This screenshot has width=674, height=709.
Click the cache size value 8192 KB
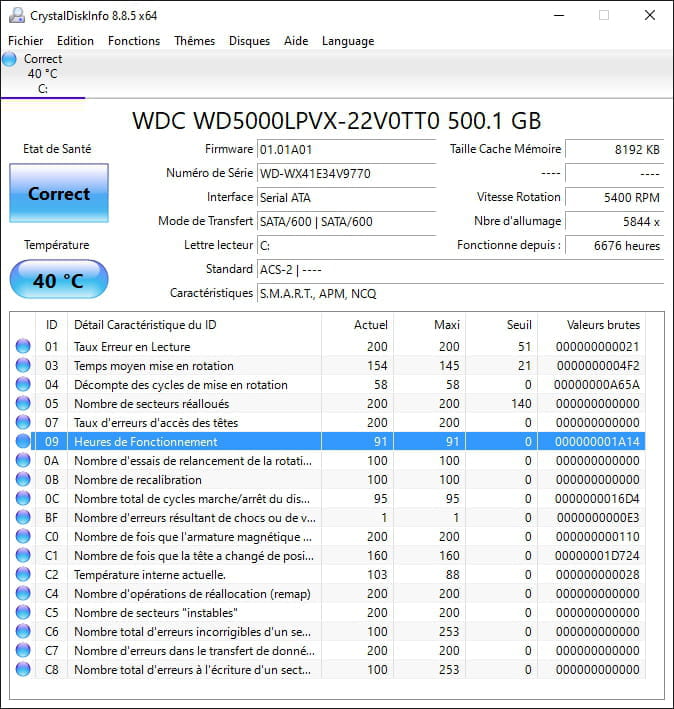pyautogui.click(x=615, y=150)
